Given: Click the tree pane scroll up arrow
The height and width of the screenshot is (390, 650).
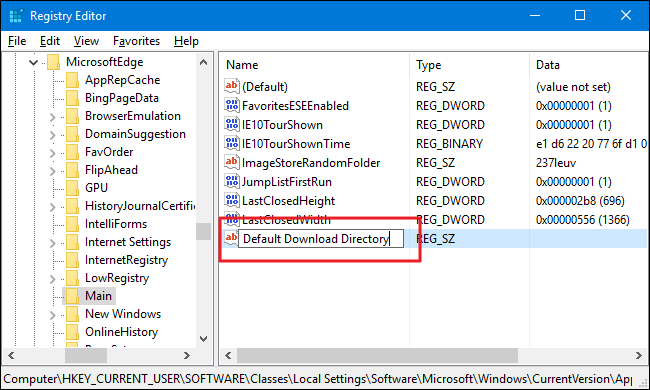Looking at the screenshot, I should coord(204,63).
